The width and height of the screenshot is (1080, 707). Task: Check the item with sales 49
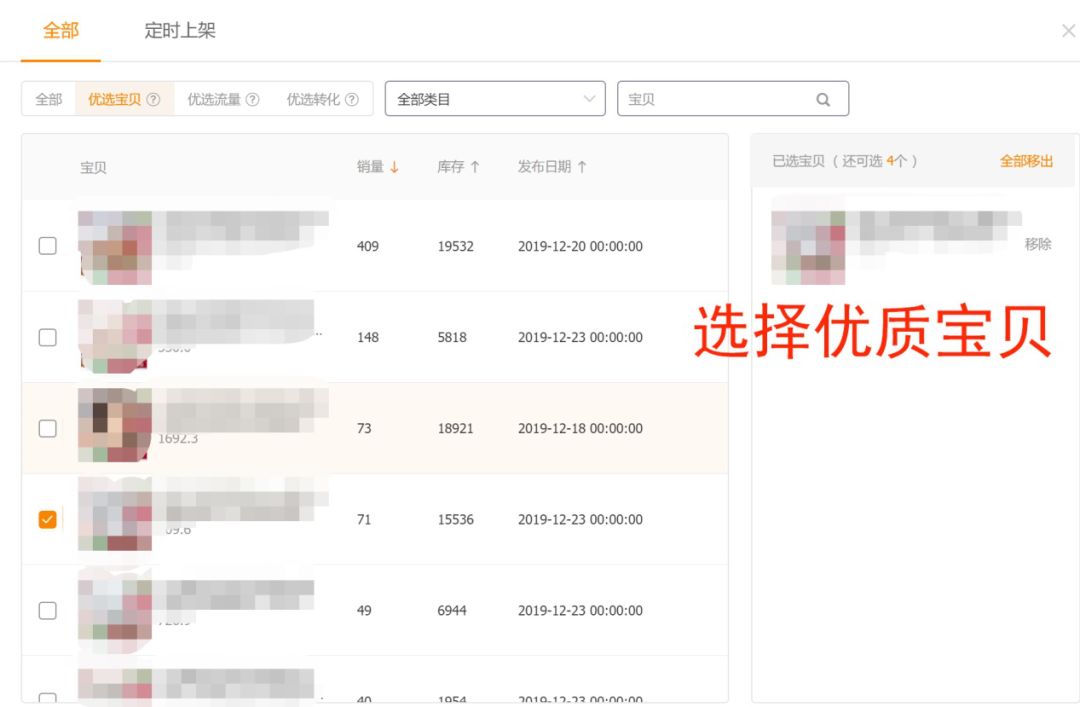pos(48,610)
